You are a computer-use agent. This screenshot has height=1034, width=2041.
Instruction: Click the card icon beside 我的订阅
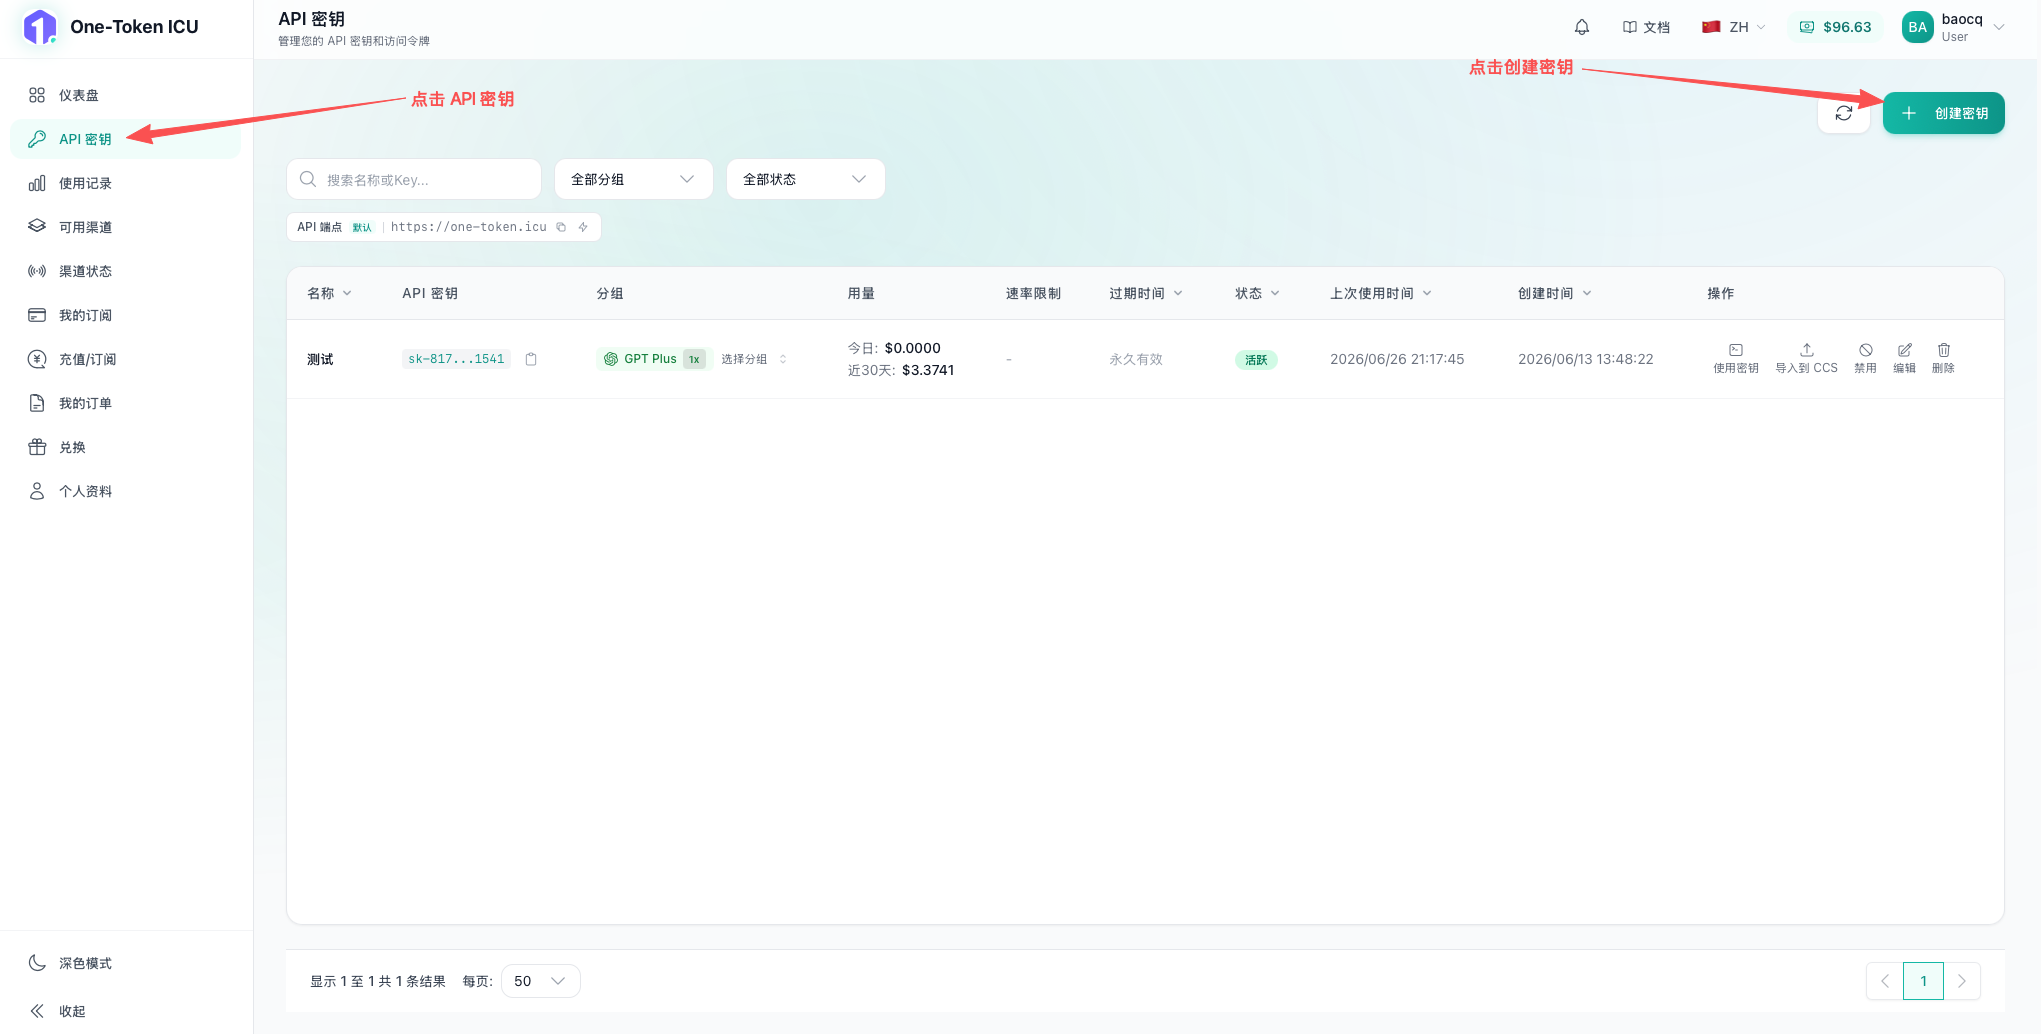click(x=37, y=315)
